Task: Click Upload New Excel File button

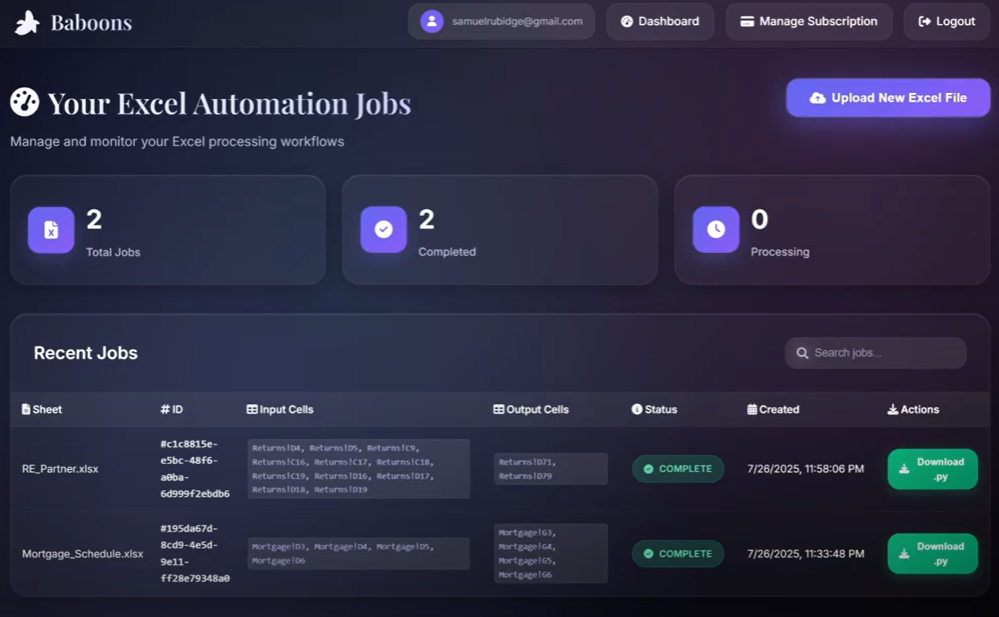Action: (888, 98)
